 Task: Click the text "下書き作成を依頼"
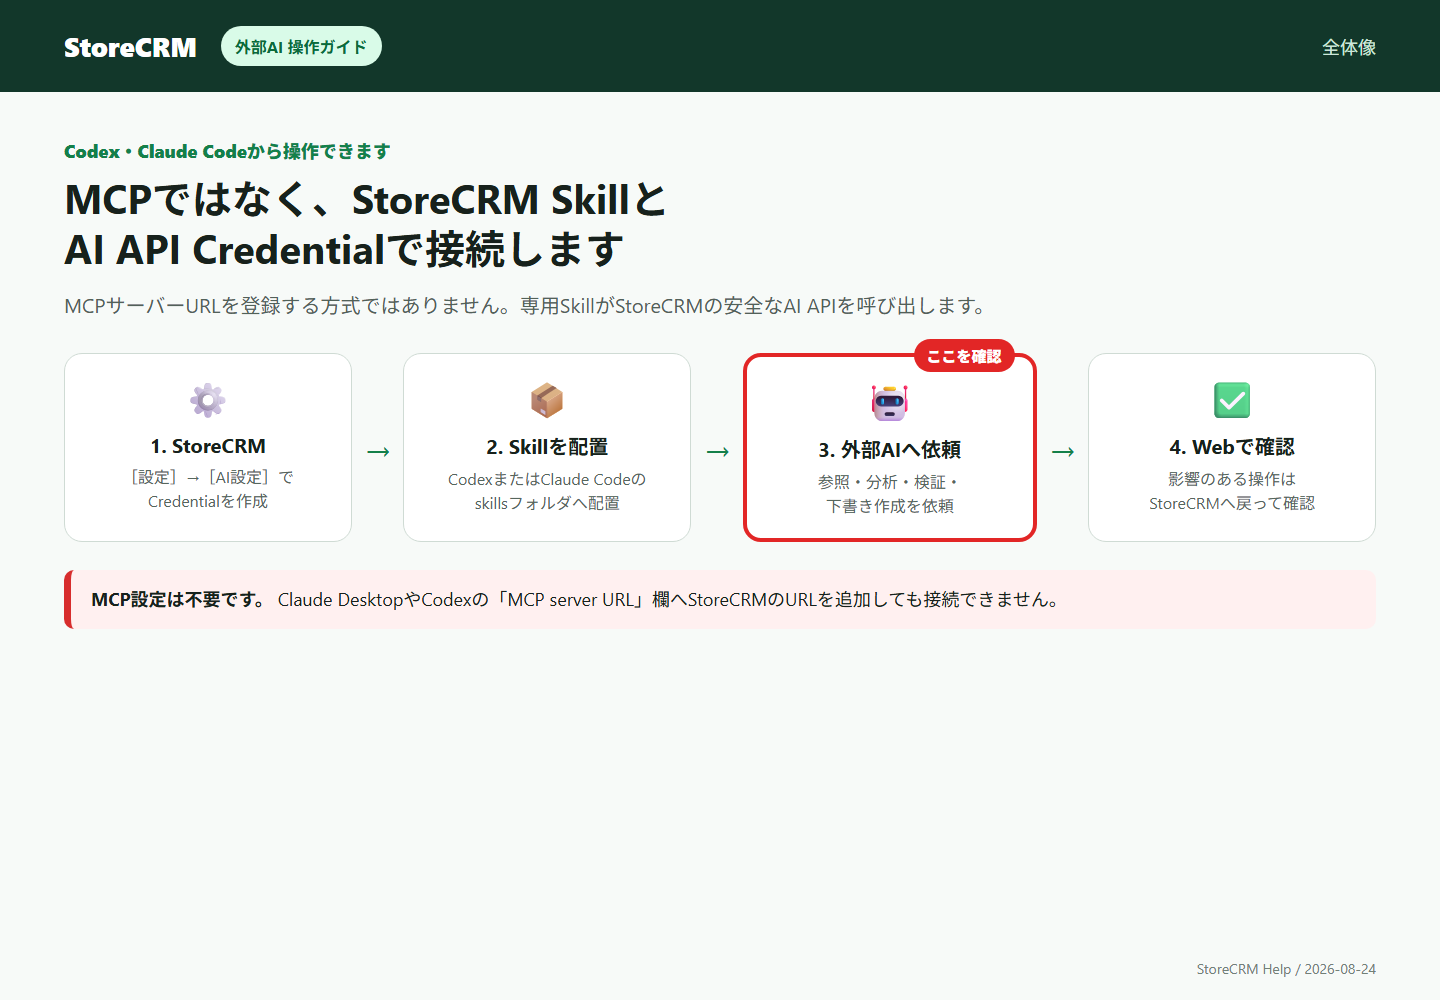tap(890, 506)
